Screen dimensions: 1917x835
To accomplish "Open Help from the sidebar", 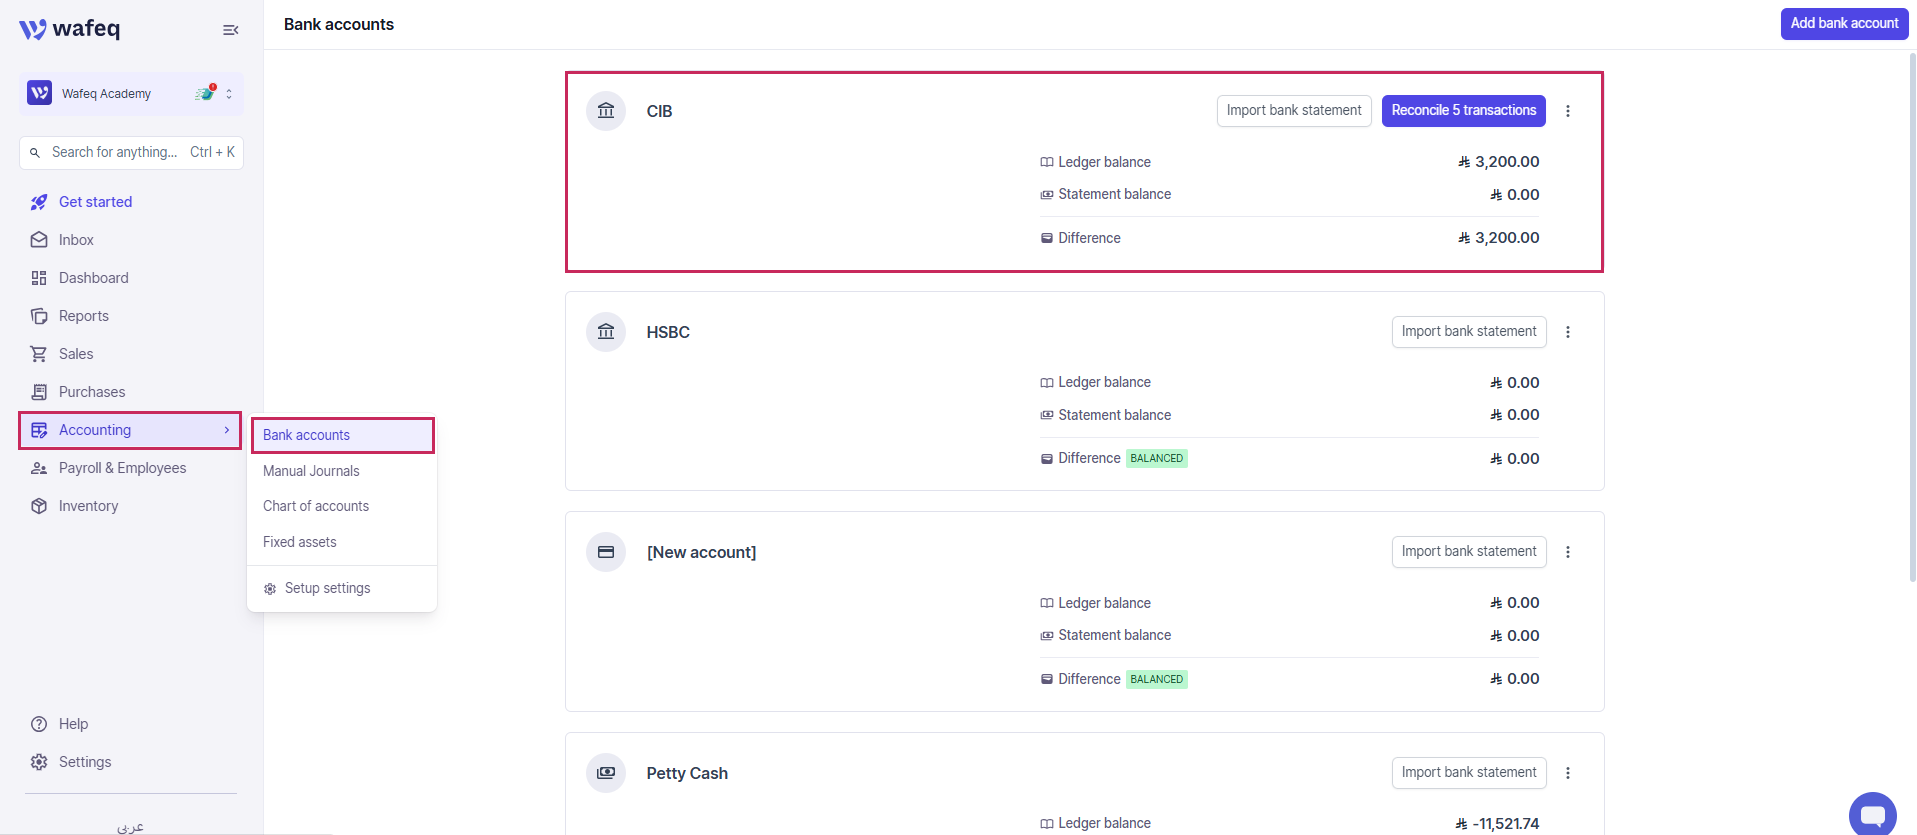I will (73, 724).
